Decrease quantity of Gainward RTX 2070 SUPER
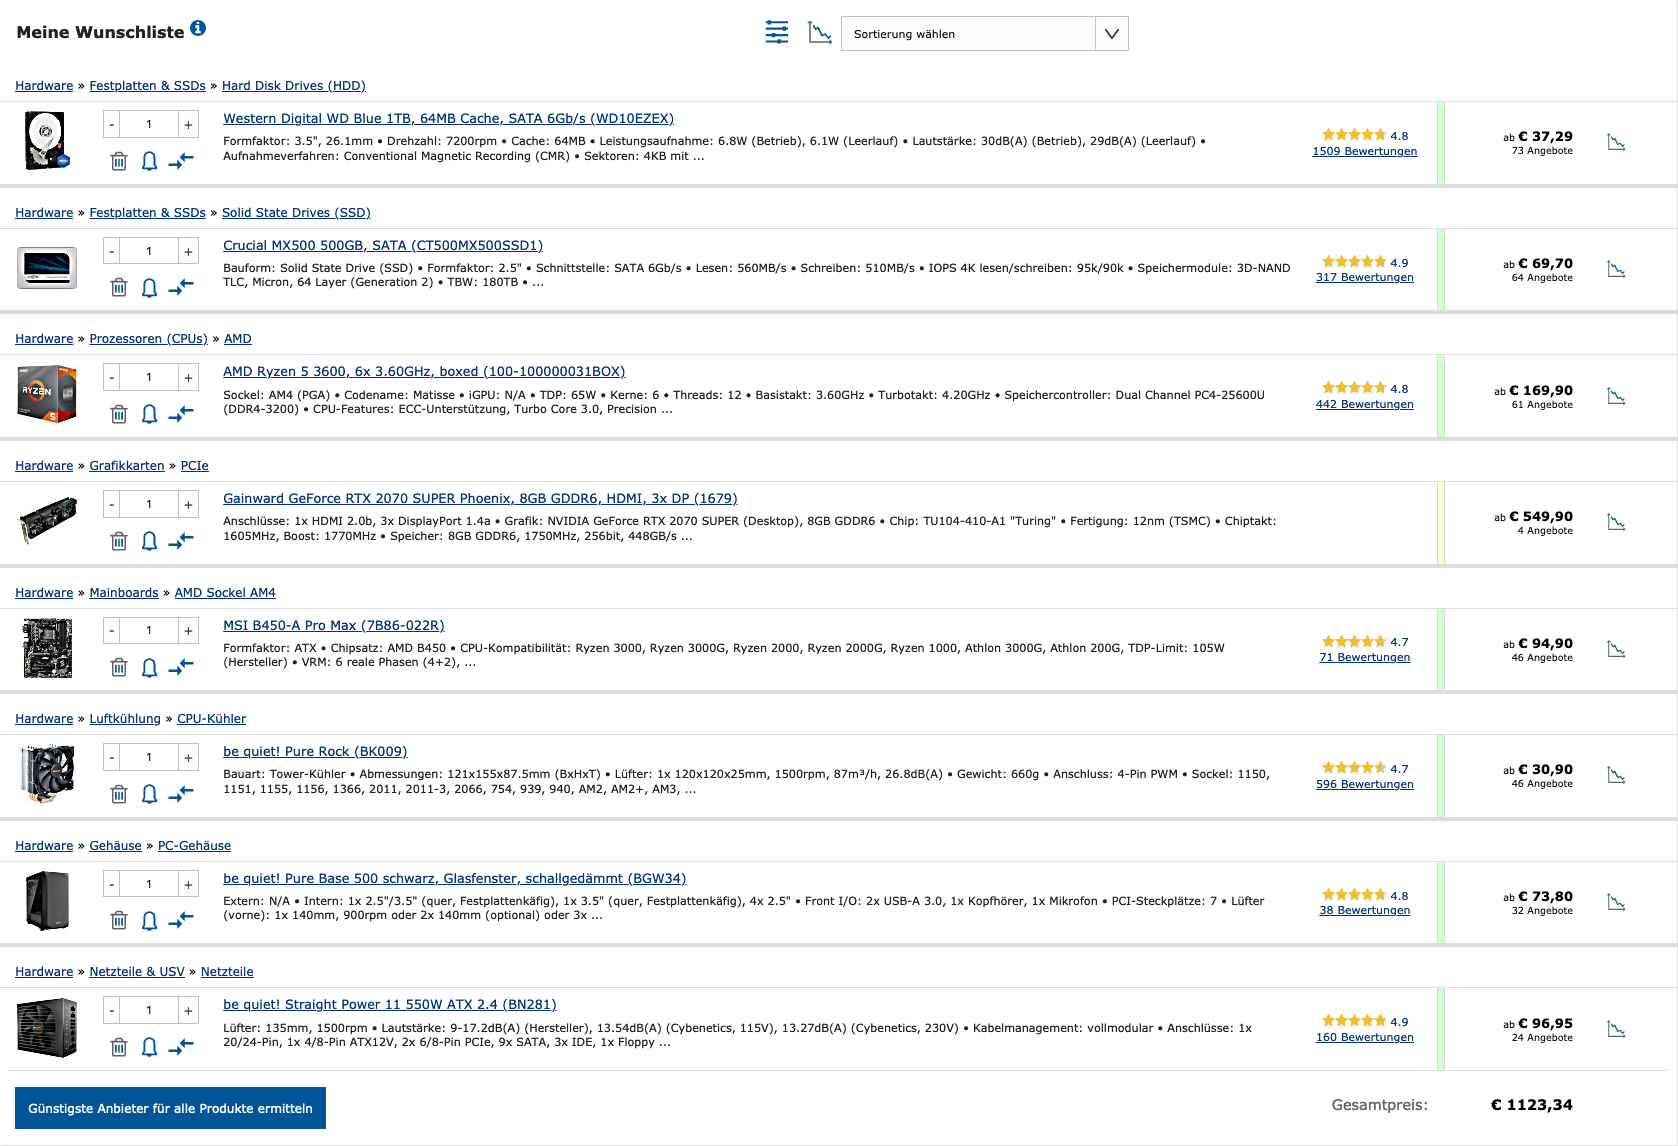Screen dimensions: 1678x1146 coord(112,504)
